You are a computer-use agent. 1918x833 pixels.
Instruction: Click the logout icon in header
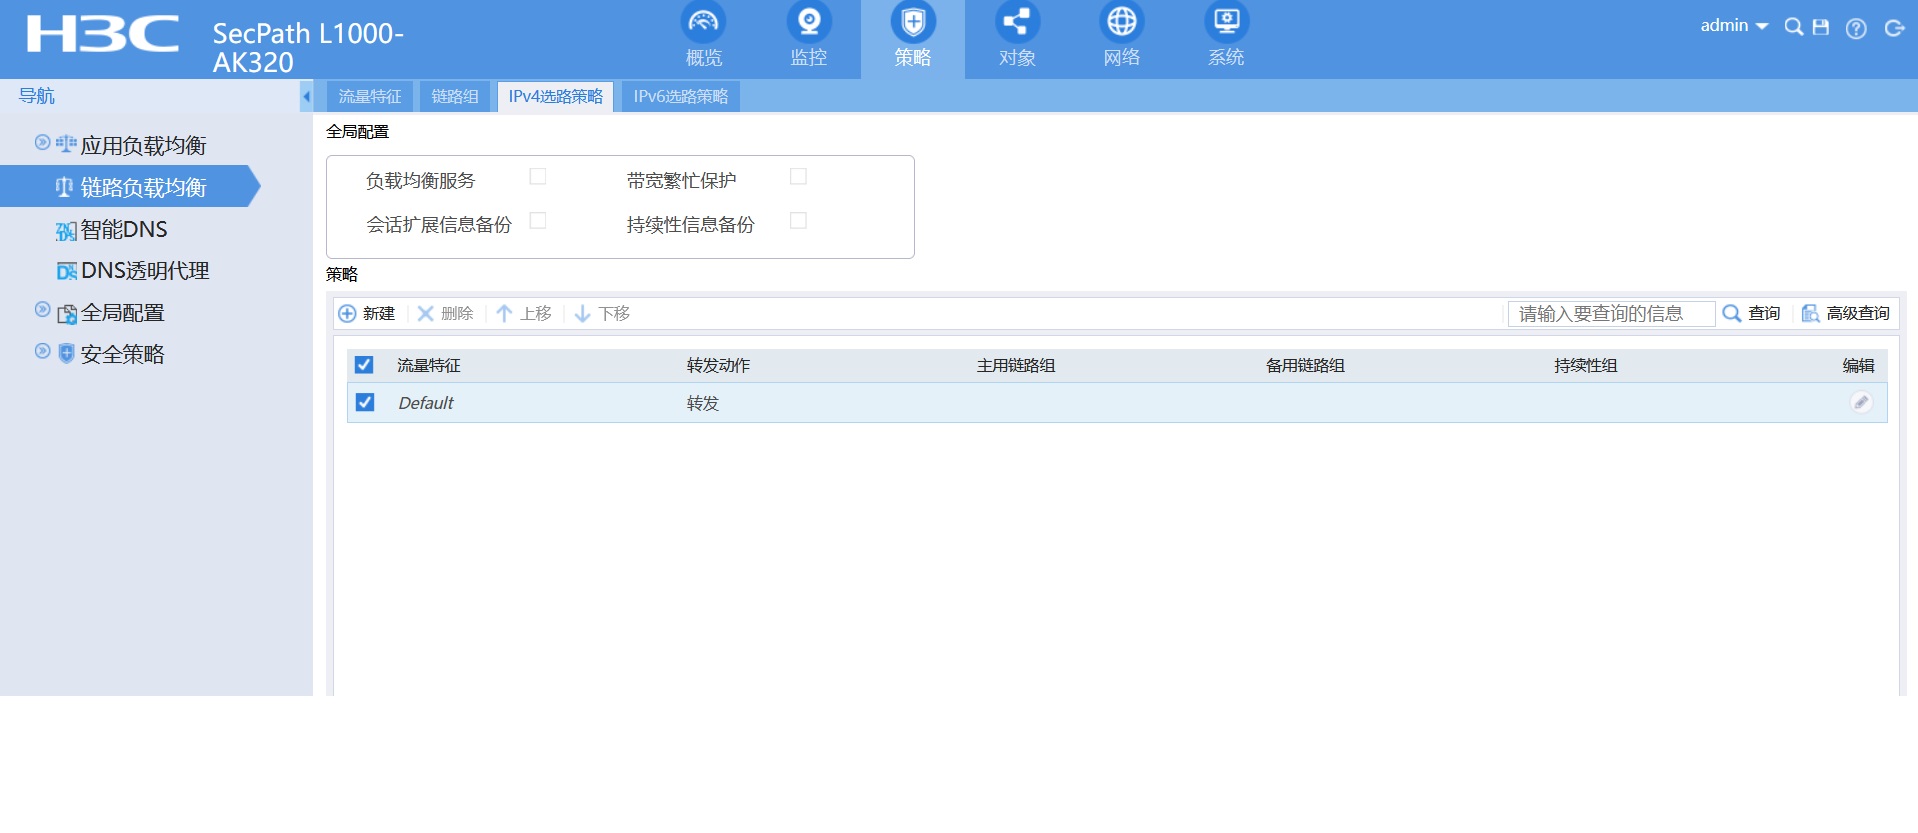[1894, 28]
